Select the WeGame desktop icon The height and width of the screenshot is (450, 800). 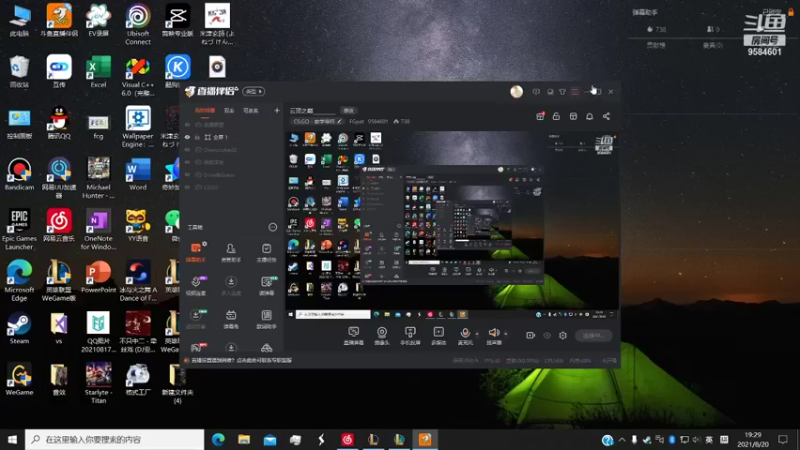(x=19, y=380)
